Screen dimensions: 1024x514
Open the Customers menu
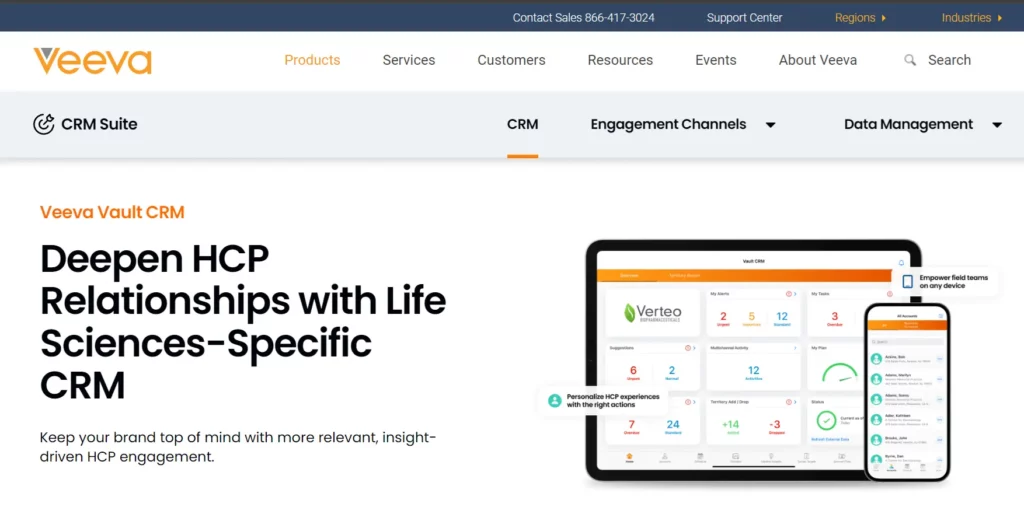click(x=511, y=60)
